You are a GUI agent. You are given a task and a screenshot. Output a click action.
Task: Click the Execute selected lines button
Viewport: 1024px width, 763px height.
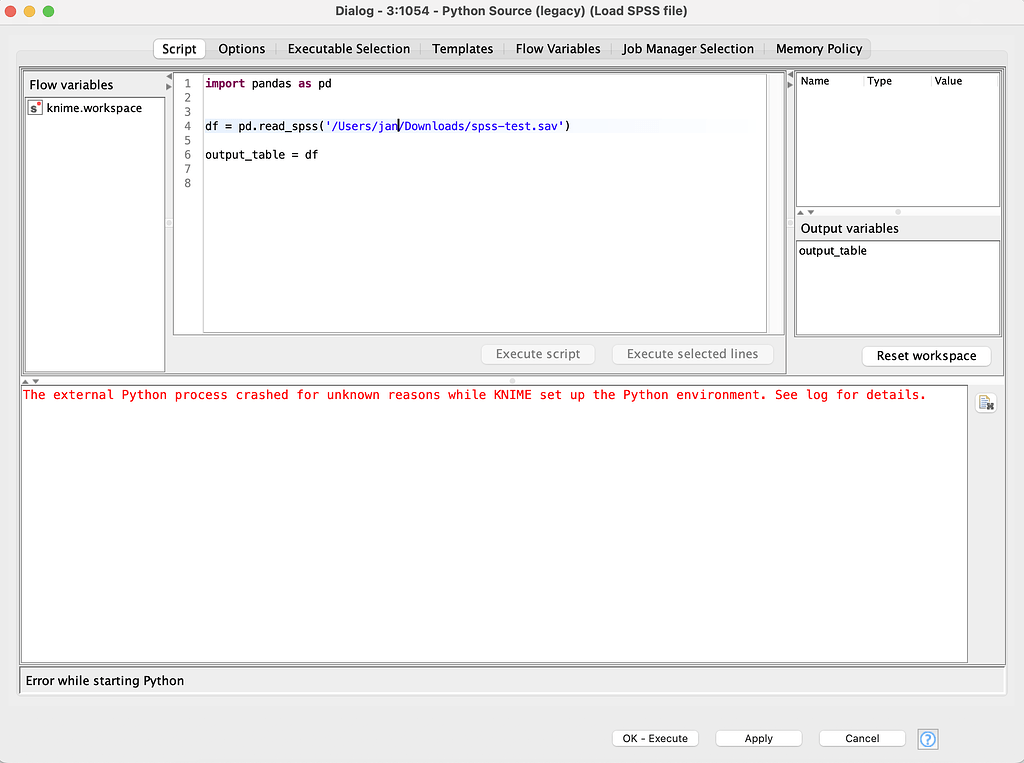pyautogui.click(x=692, y=353)
